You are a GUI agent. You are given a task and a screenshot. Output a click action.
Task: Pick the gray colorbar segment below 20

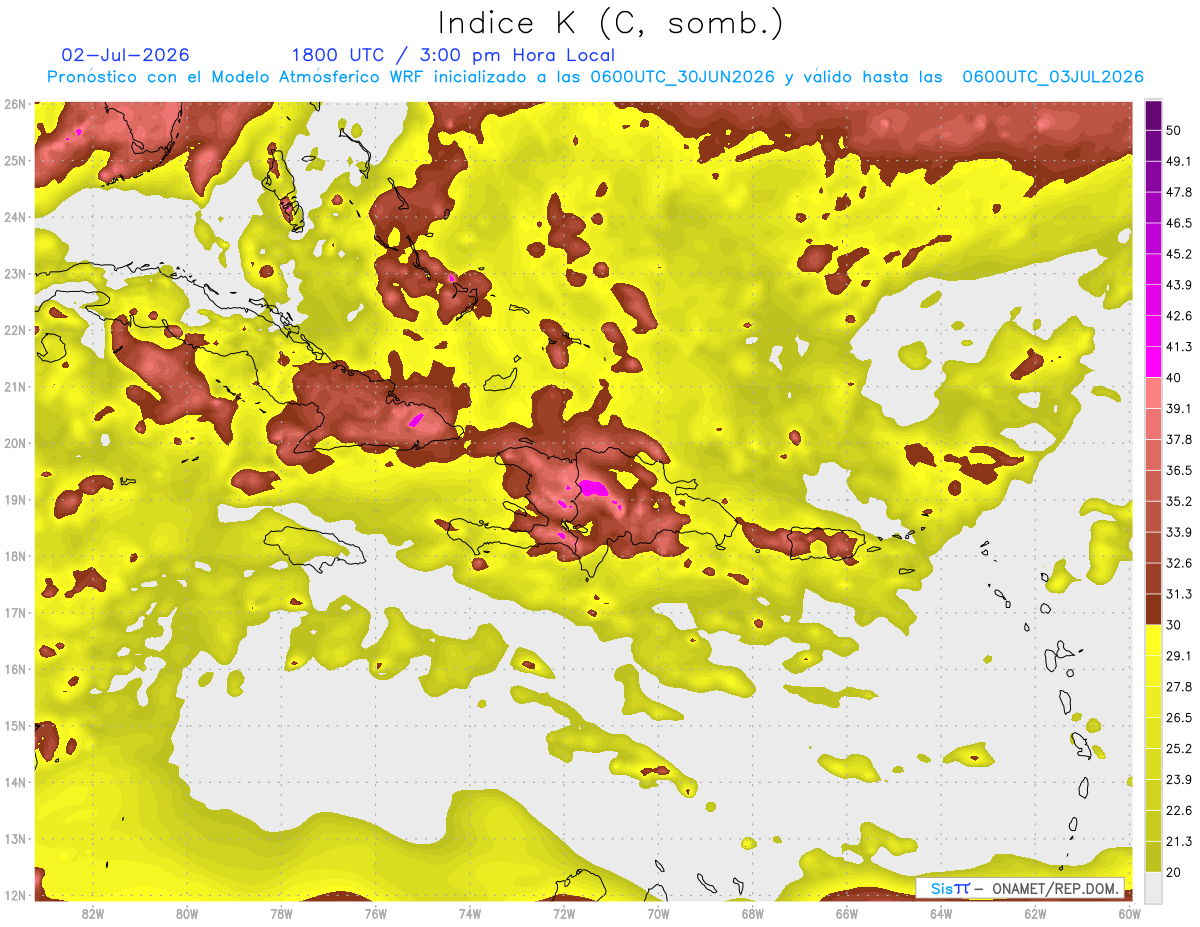pos(1153,887)
